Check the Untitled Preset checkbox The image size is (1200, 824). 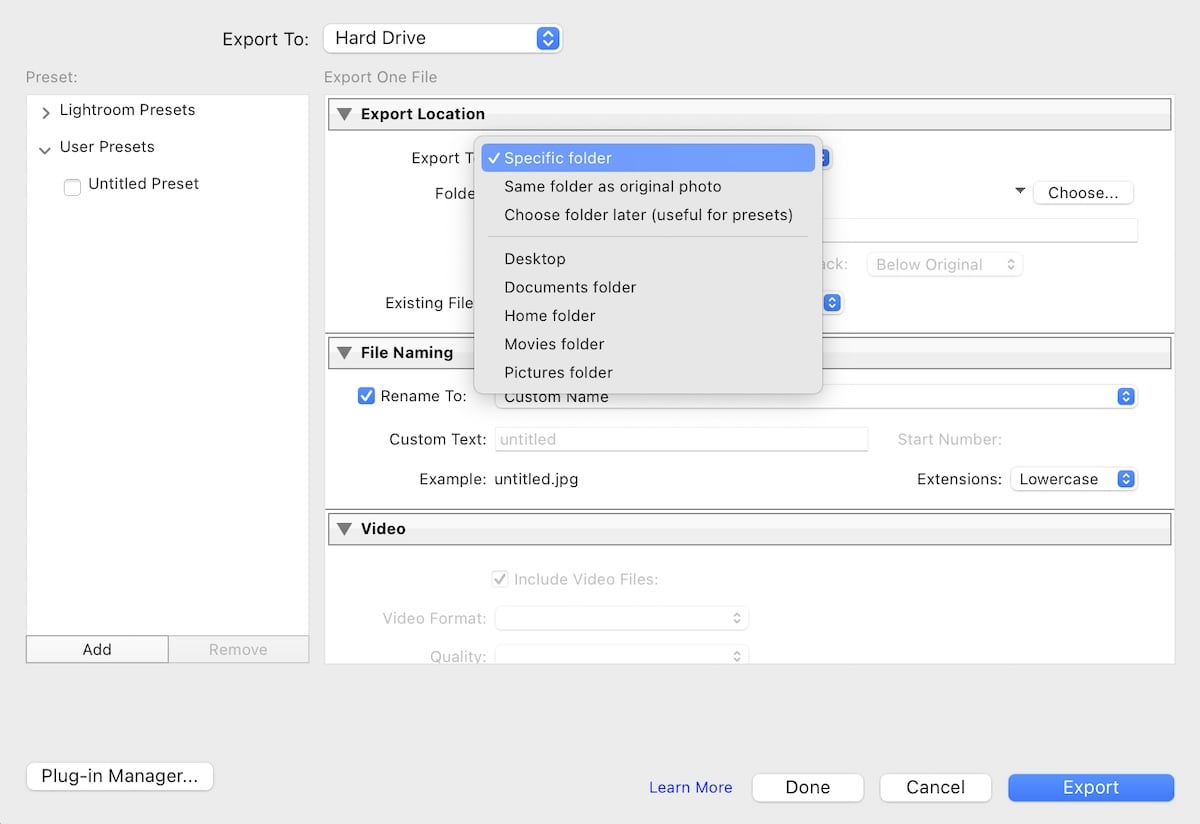(72, 185)
